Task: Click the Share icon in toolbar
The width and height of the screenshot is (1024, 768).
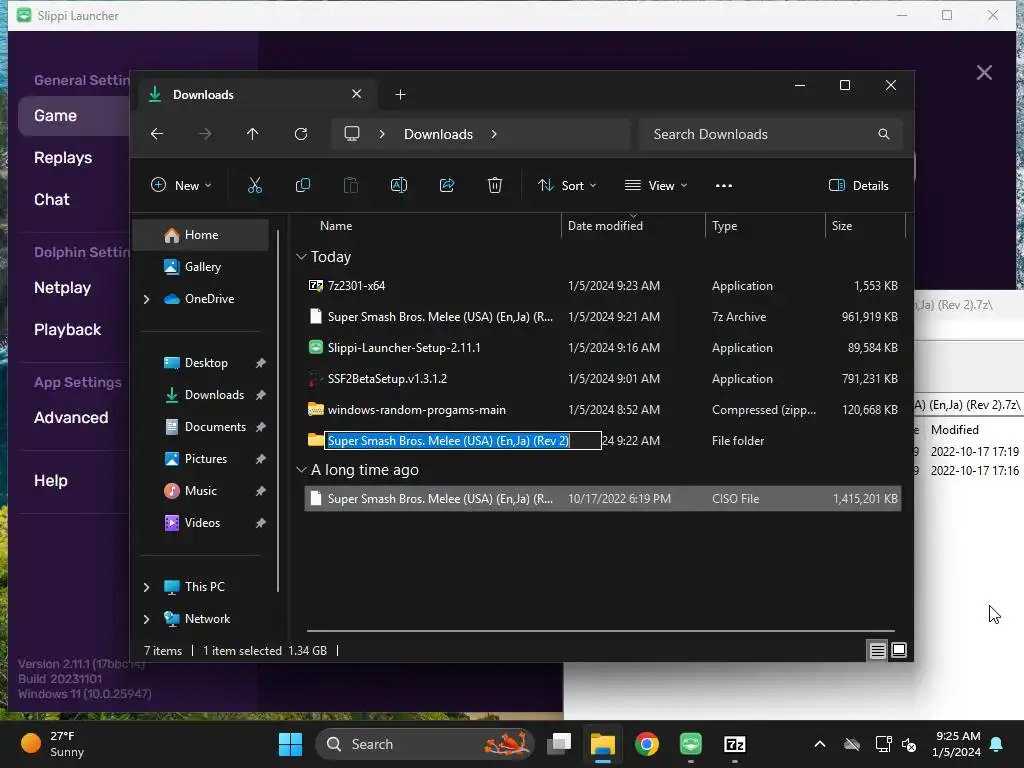Action: pyautogui.click(x=447, y=185)
